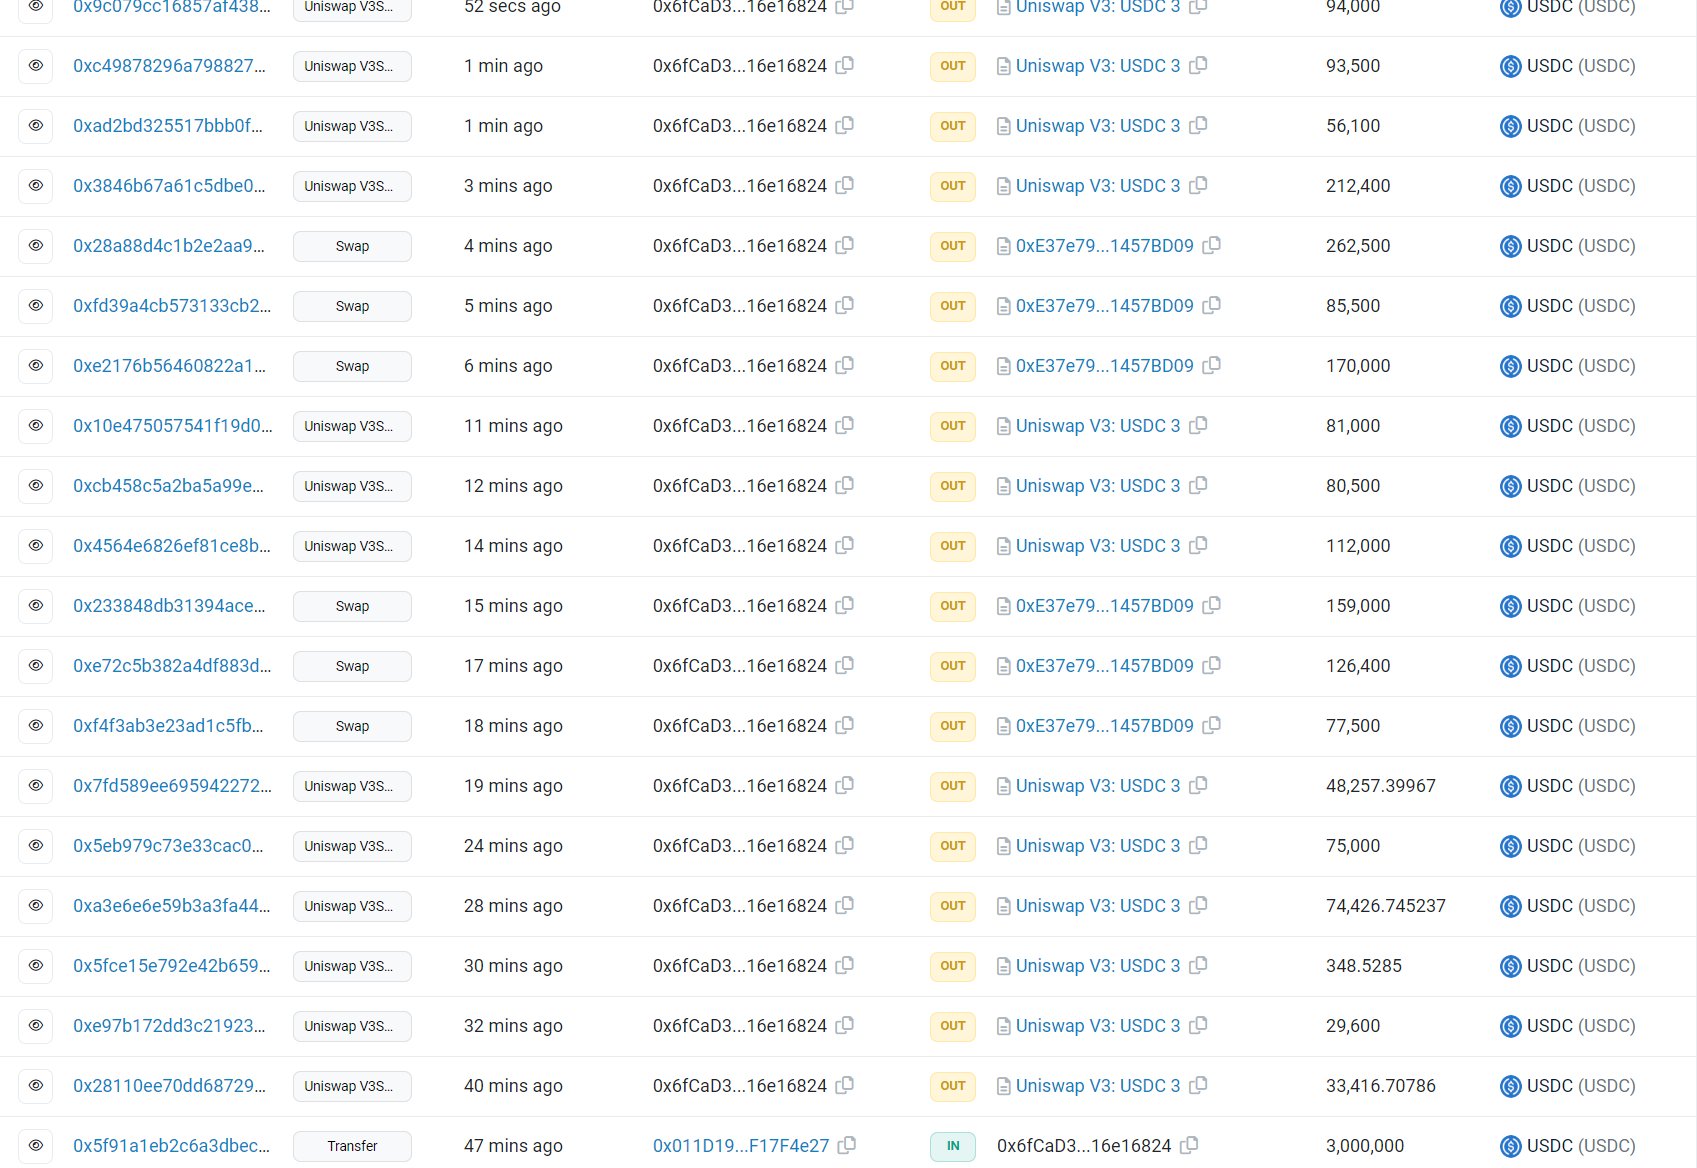This screenshot has height=1168, width=1697.
Task: Click the contract icon in the 77,500 row
Action: [x=1003, y=726]
